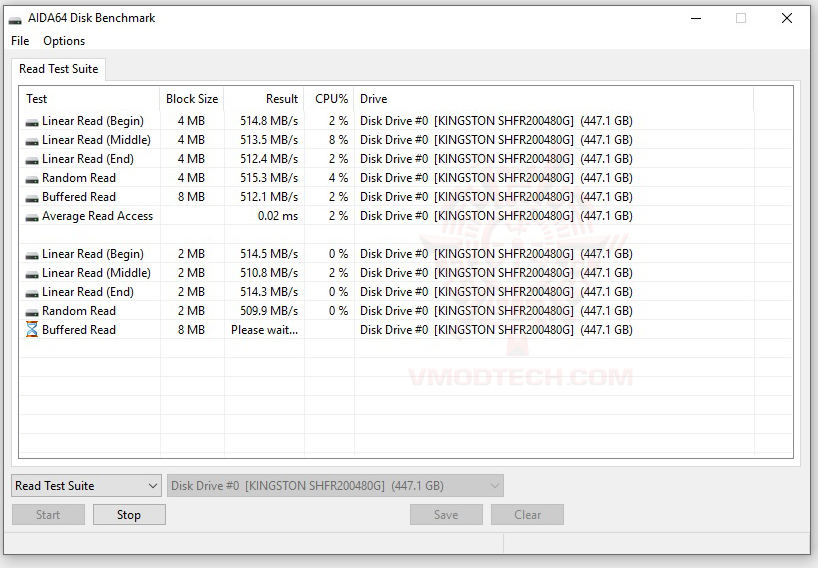Click the AIDA64 Disk Benchmark title bar icon
818x568 pixels.
15,19
